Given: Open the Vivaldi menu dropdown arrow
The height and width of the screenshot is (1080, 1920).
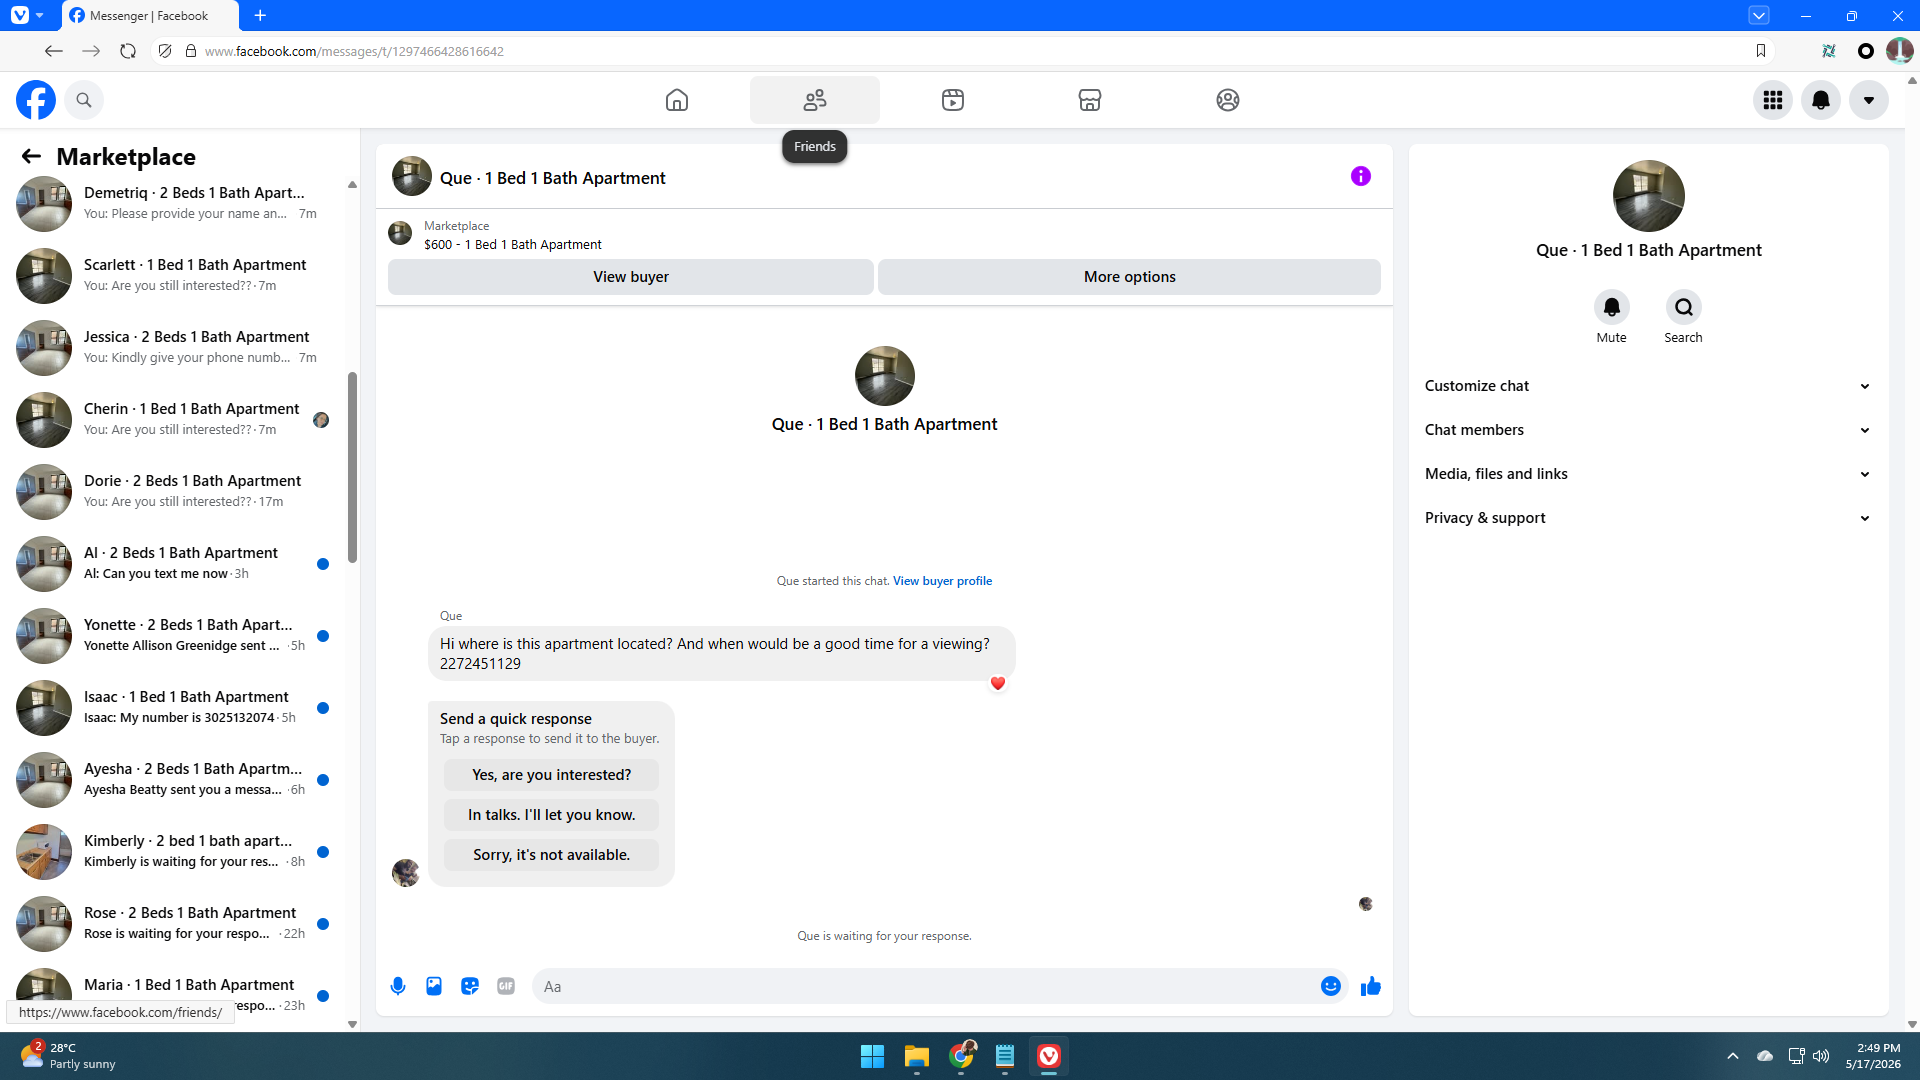Looking at the screenshot, I should 40,15.
